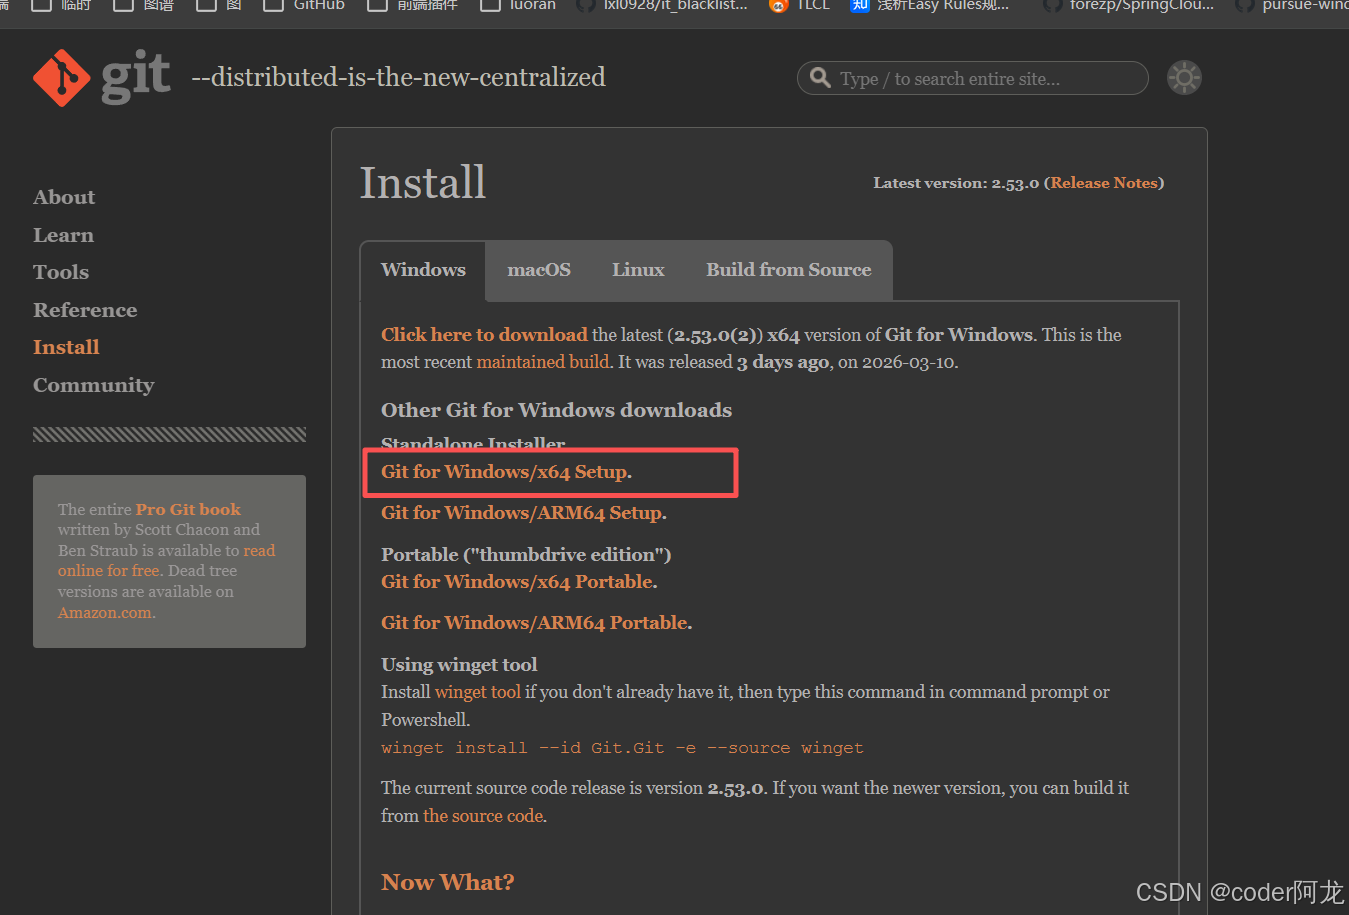Viewport: 1349px width, 915px height.
Task: Click the "--distributed-is-the-new-centralized" tagline
Action: [398, 77]
